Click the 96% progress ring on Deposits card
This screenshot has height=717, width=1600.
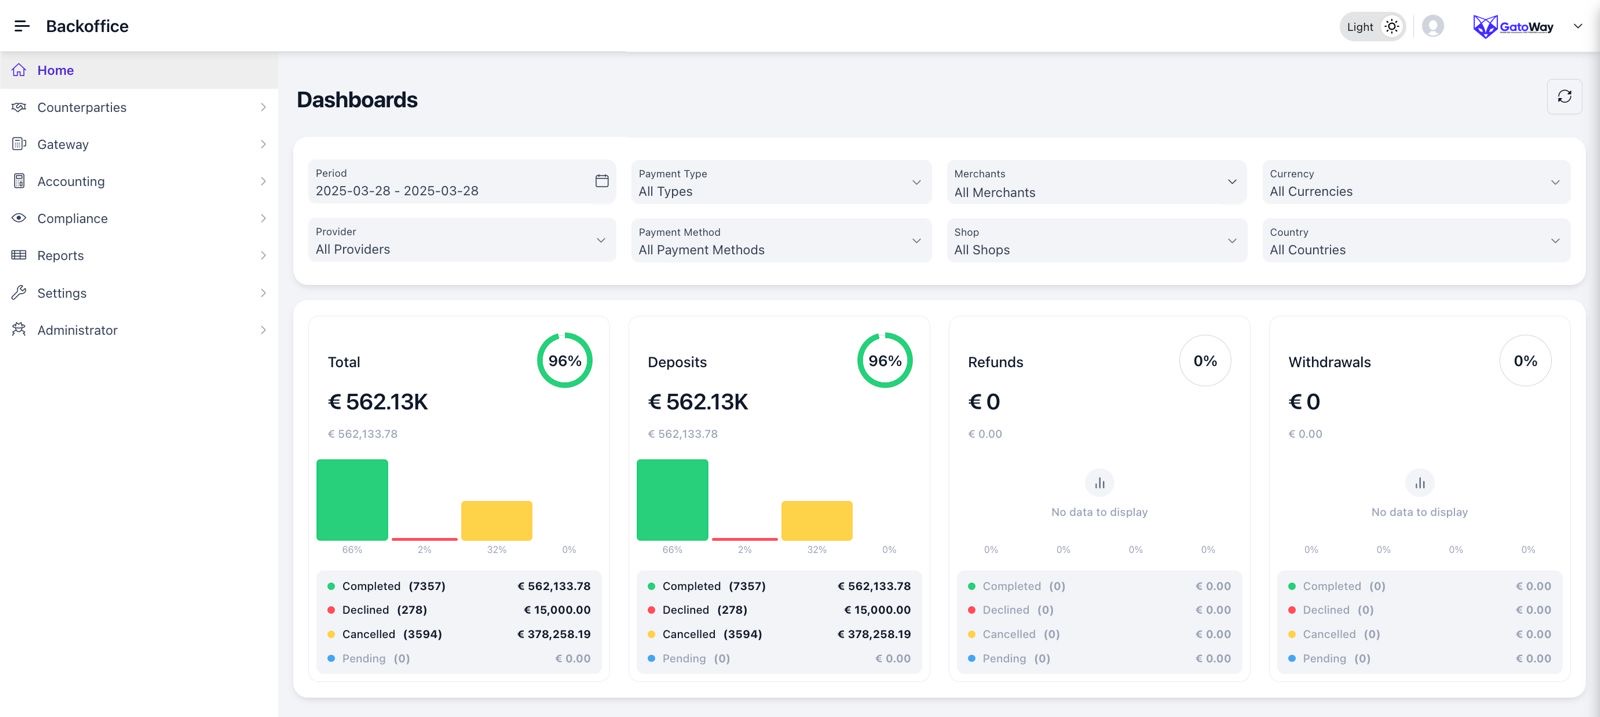pos(884,361)
